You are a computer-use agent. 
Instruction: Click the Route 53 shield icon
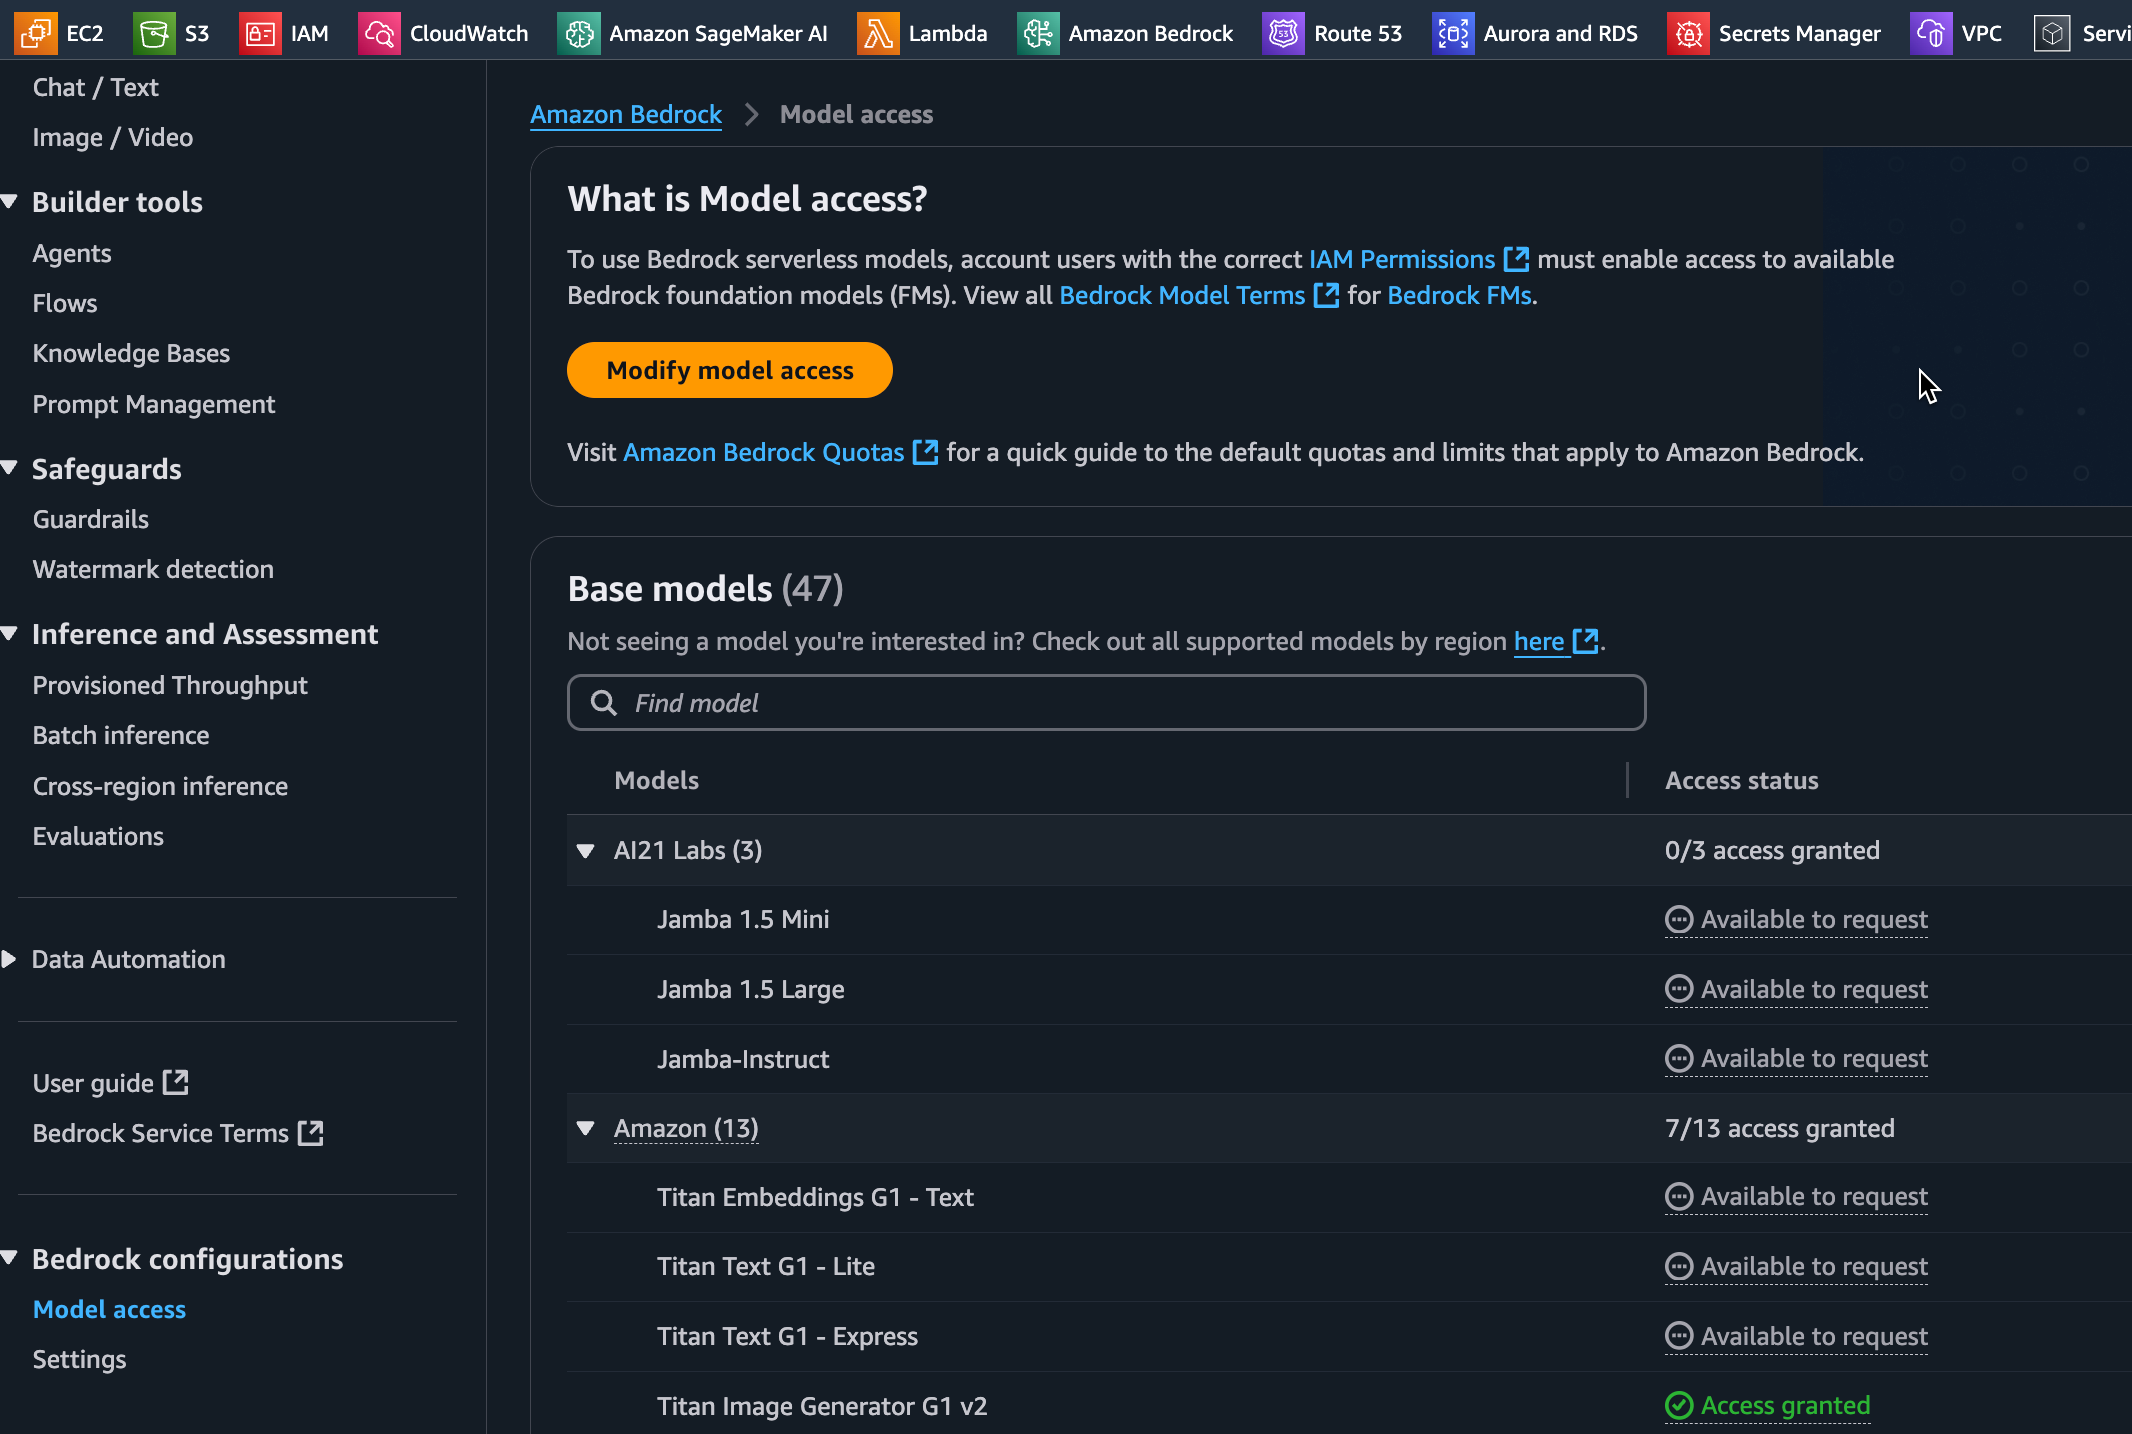click(1283, 33)
